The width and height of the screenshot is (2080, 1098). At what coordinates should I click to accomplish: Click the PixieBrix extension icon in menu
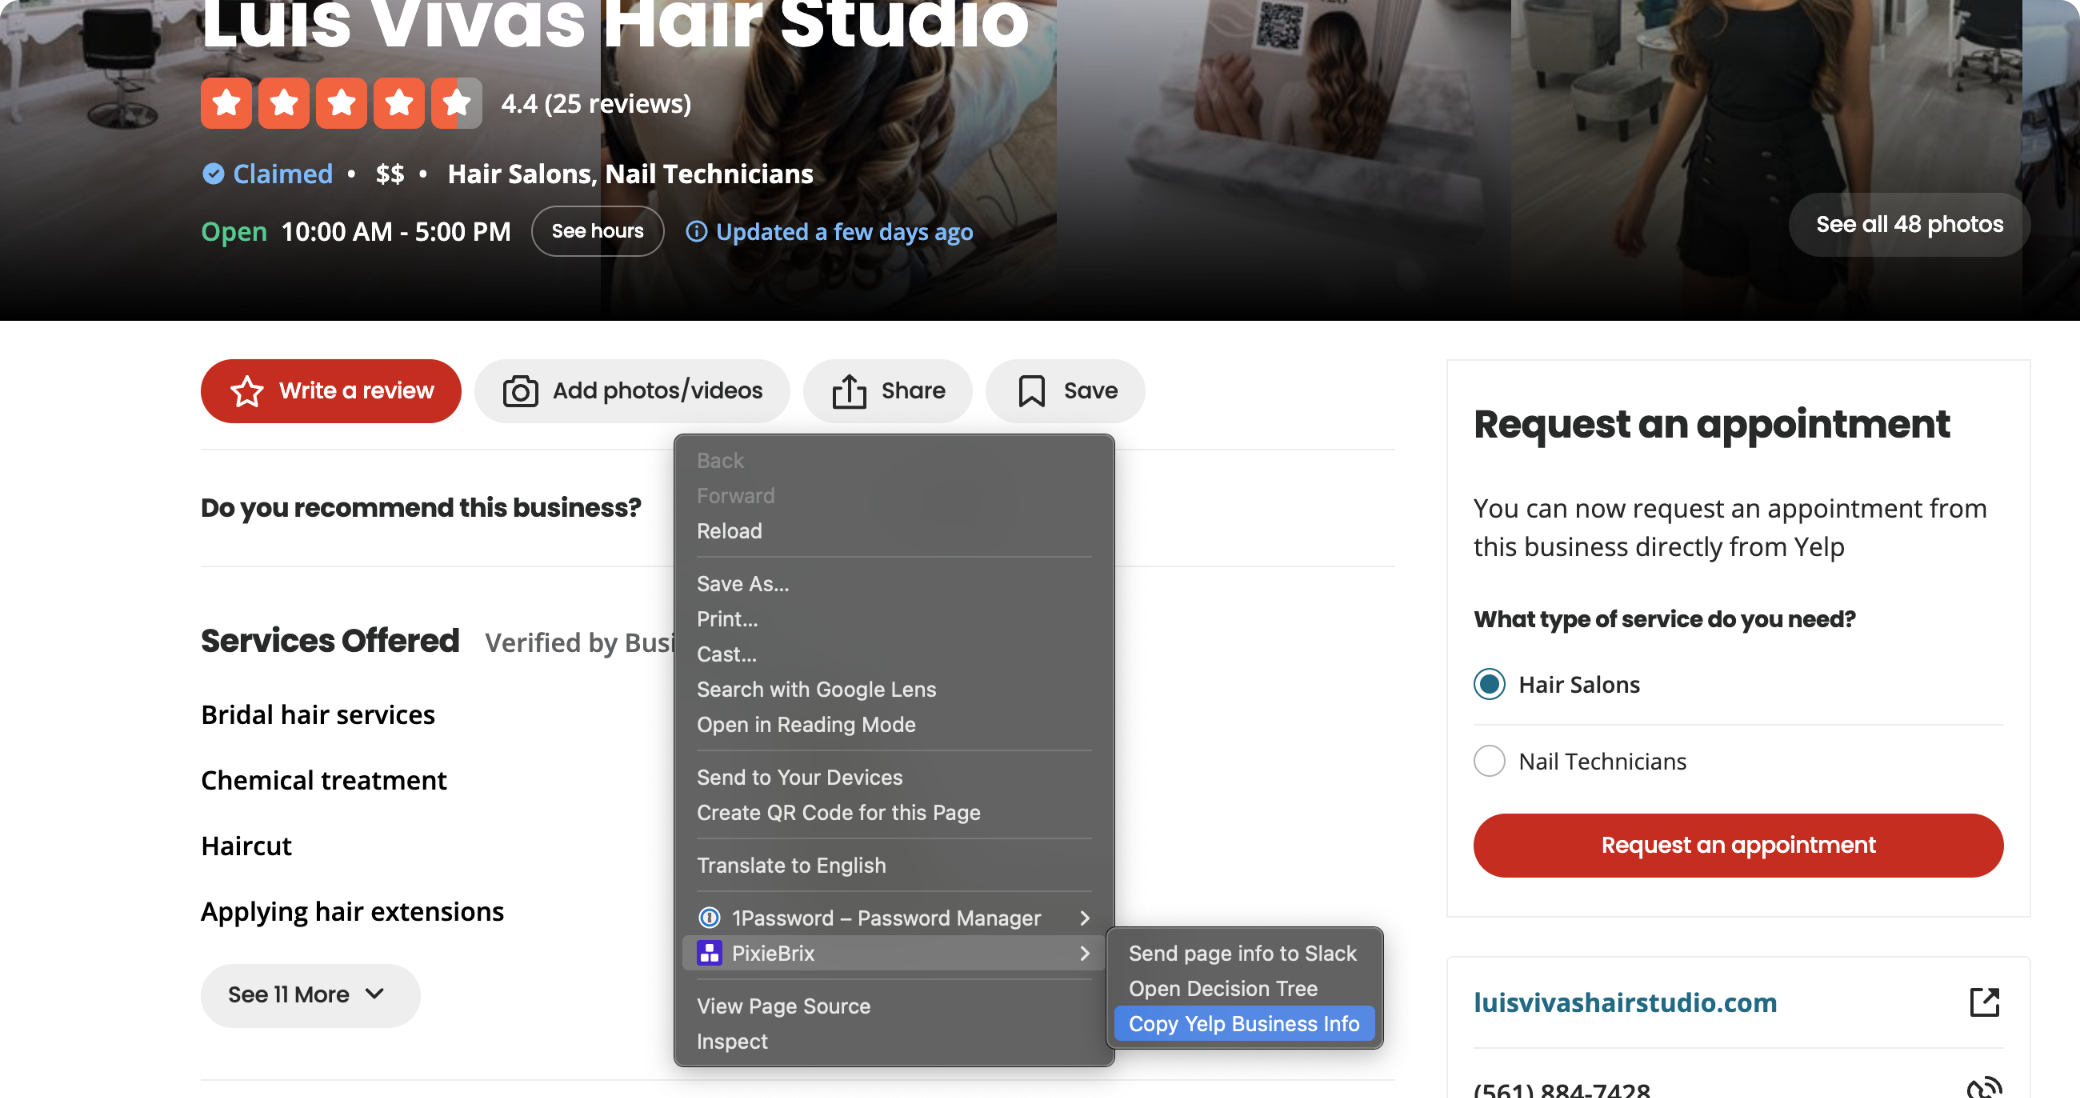click(709, 953)
